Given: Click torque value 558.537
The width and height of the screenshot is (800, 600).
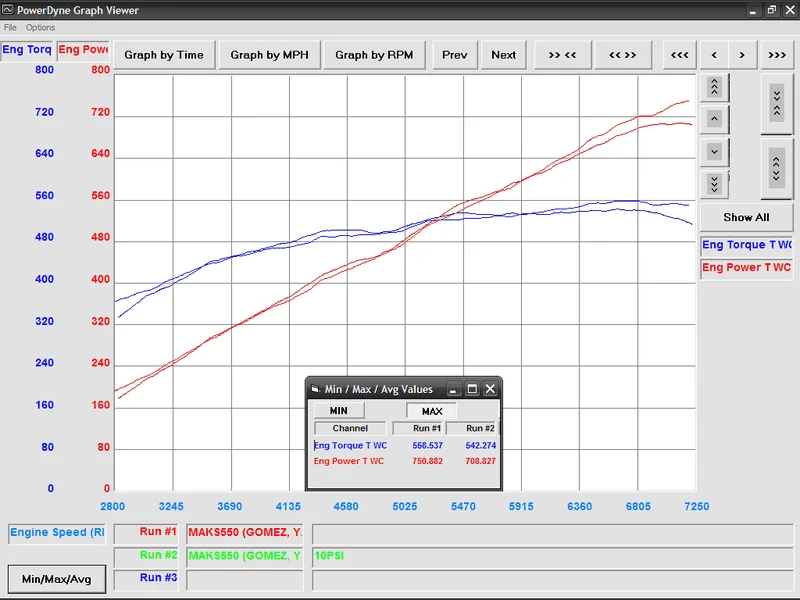Looking at the screenshot, I should (428, 445).
